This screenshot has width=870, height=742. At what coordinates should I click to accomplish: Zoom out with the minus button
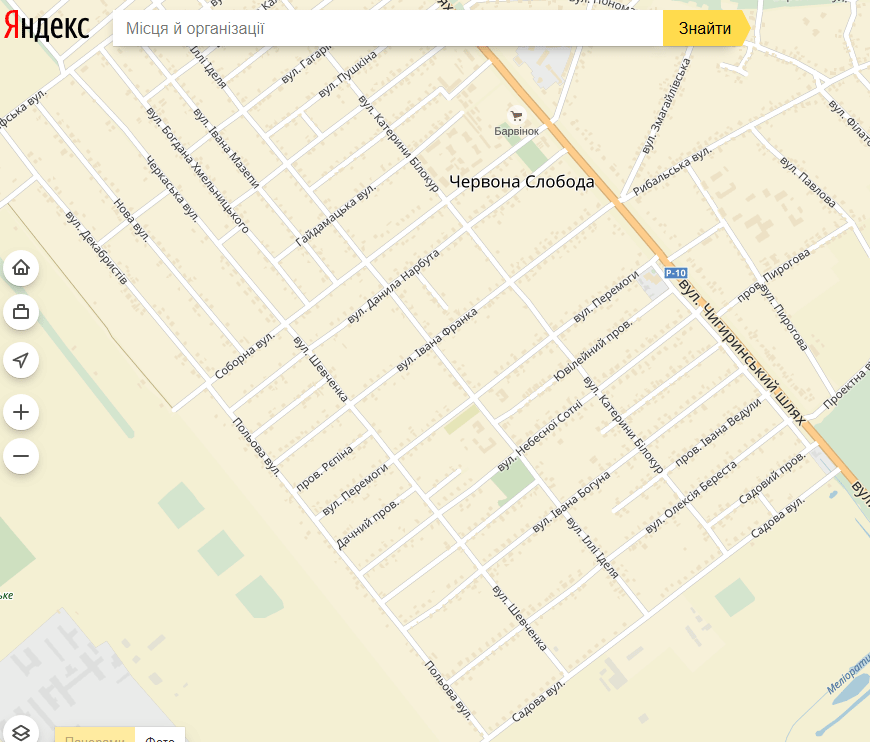coord(21,456)
